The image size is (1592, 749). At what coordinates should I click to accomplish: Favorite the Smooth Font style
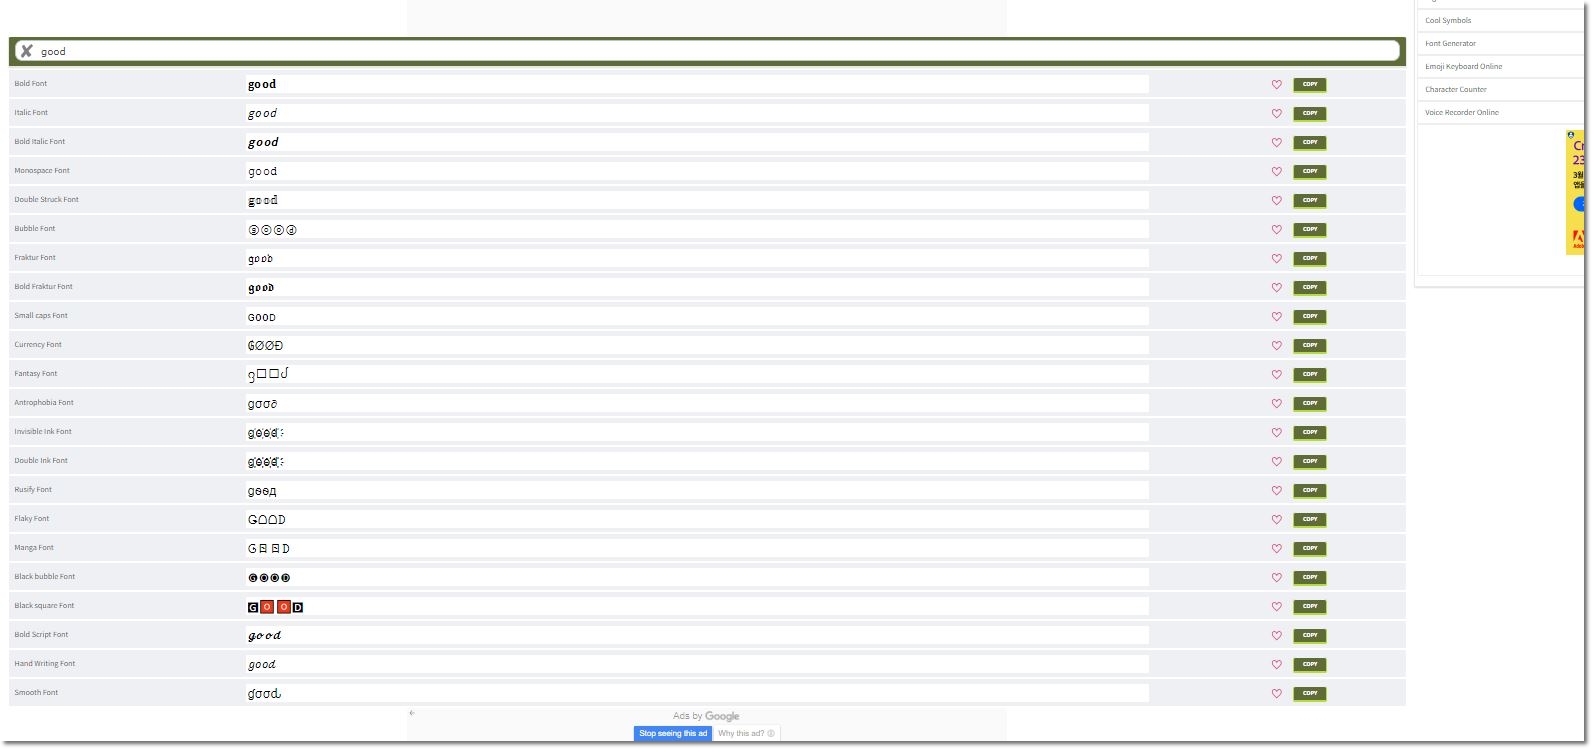1276,694
